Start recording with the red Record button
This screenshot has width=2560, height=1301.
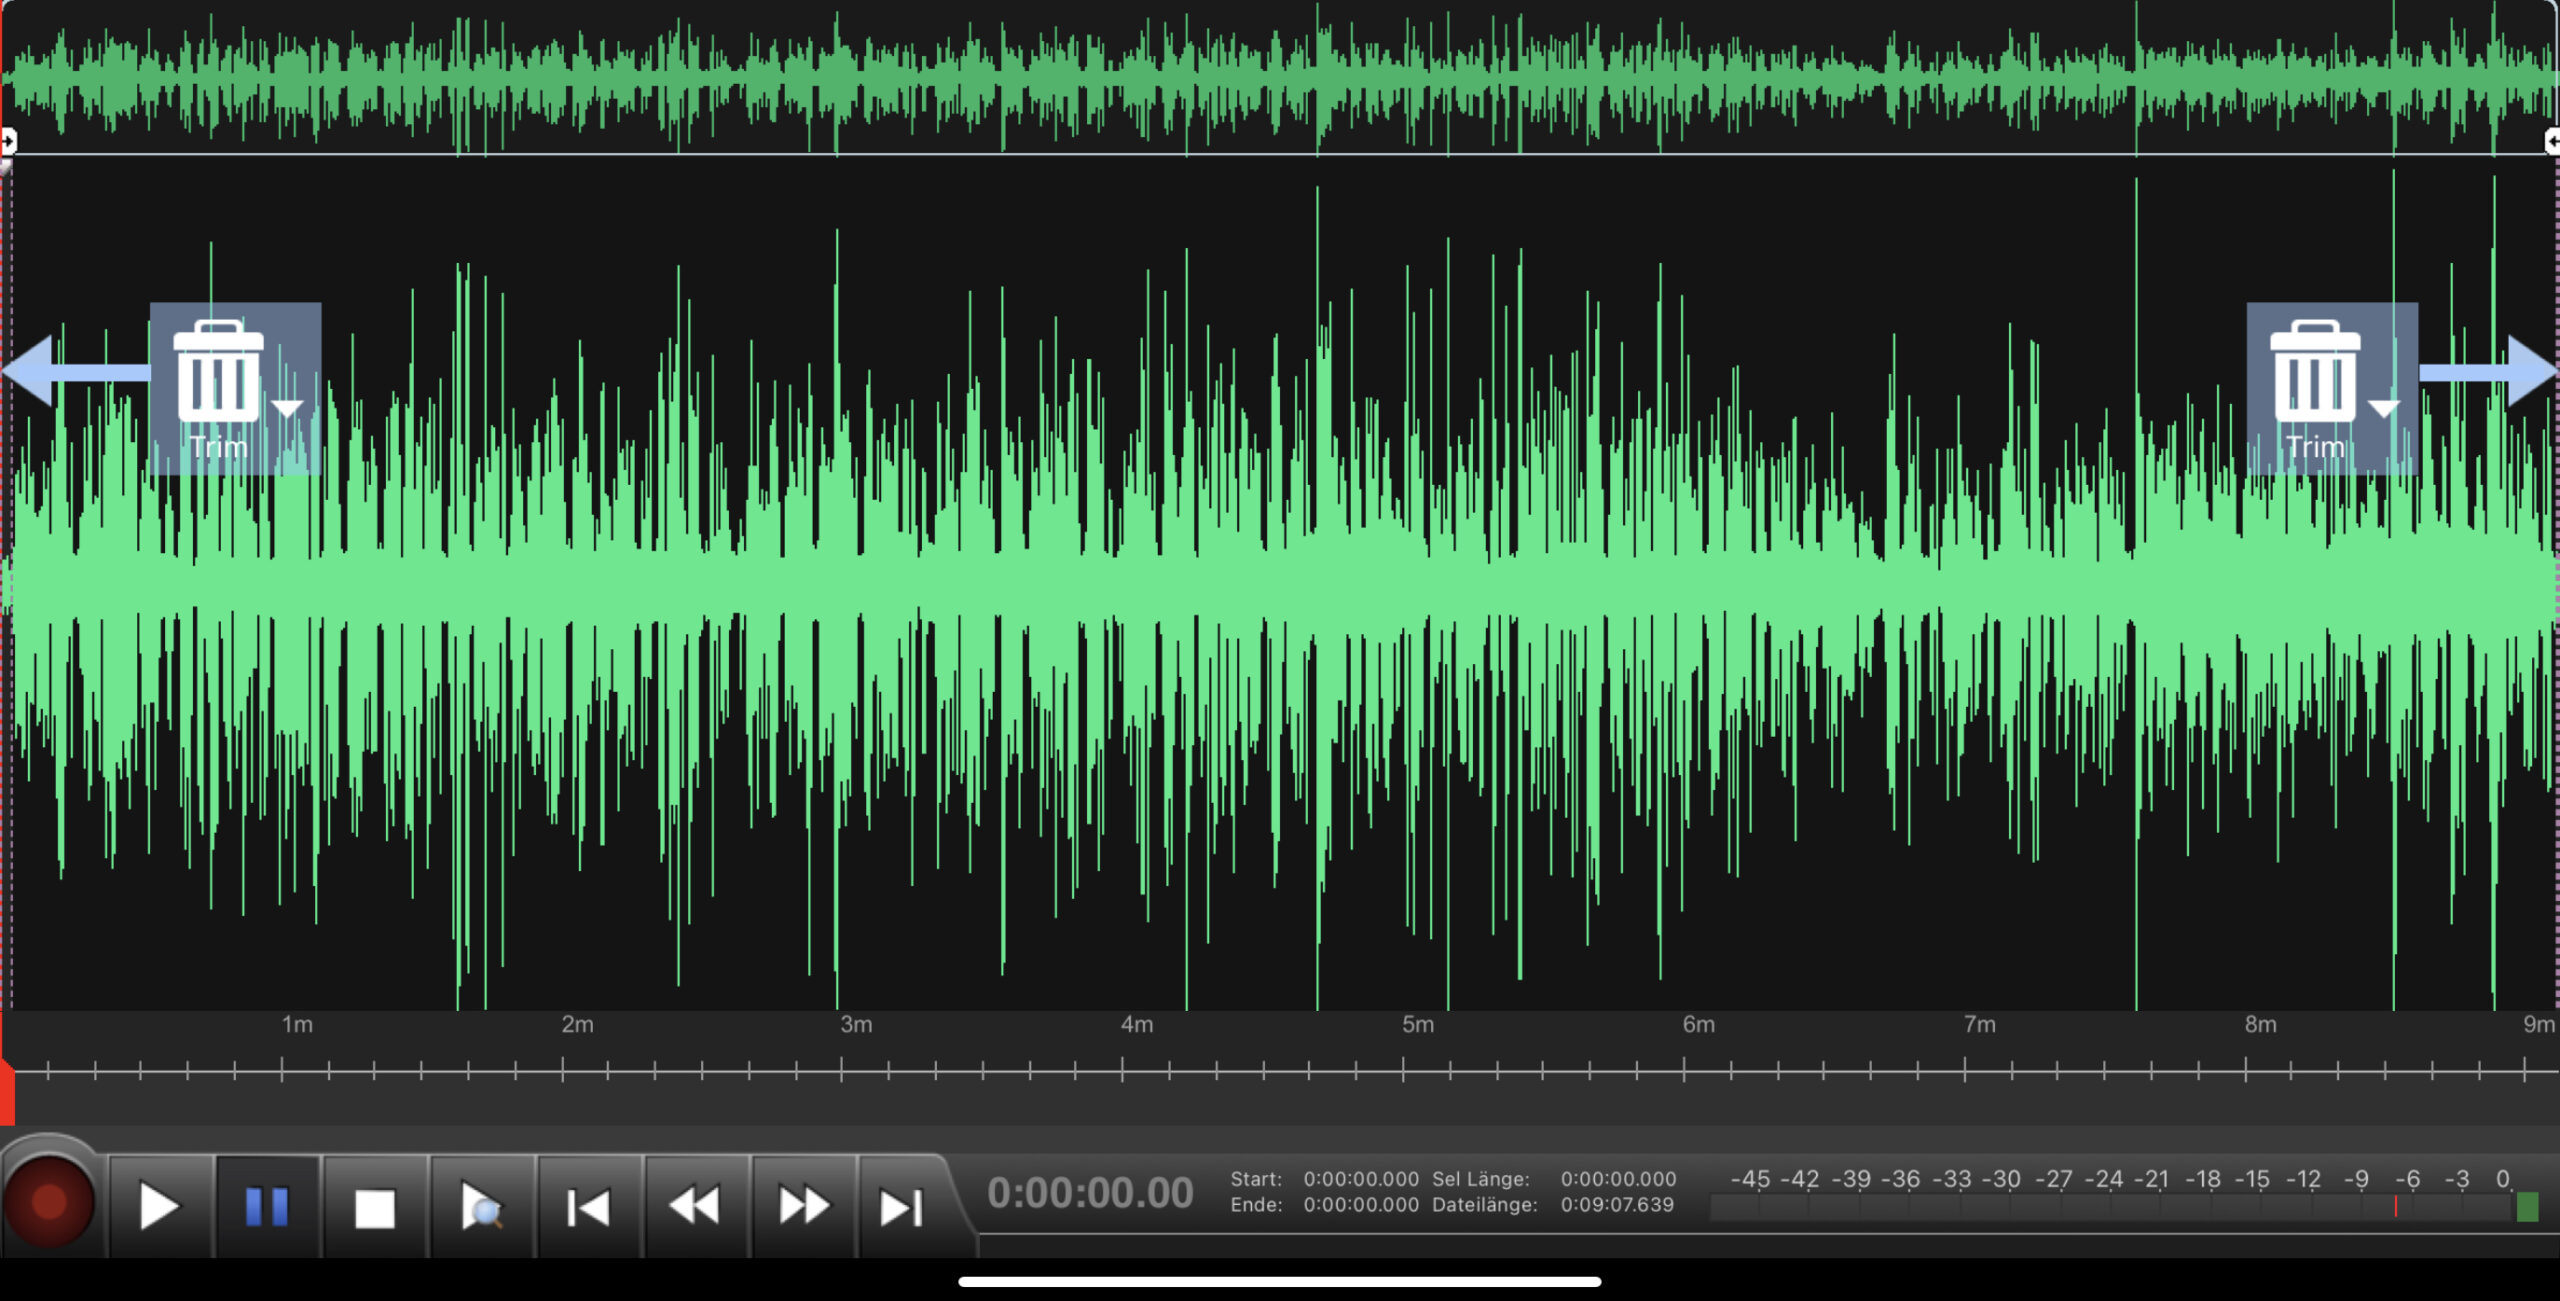click(48, 1203)
